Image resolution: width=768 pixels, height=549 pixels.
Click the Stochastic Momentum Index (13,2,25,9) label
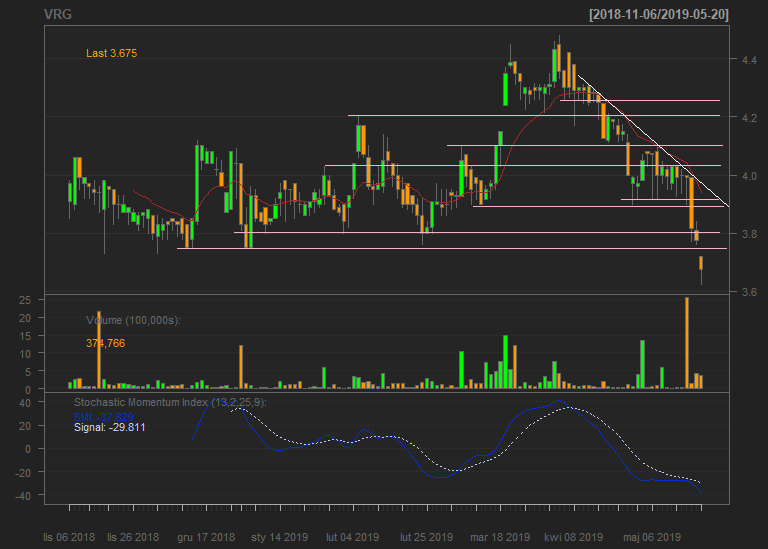(x=170, y=403)
